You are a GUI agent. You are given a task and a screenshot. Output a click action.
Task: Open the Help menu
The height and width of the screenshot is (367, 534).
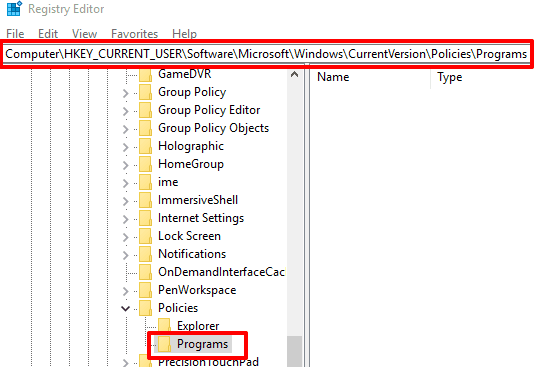point(184,34)
